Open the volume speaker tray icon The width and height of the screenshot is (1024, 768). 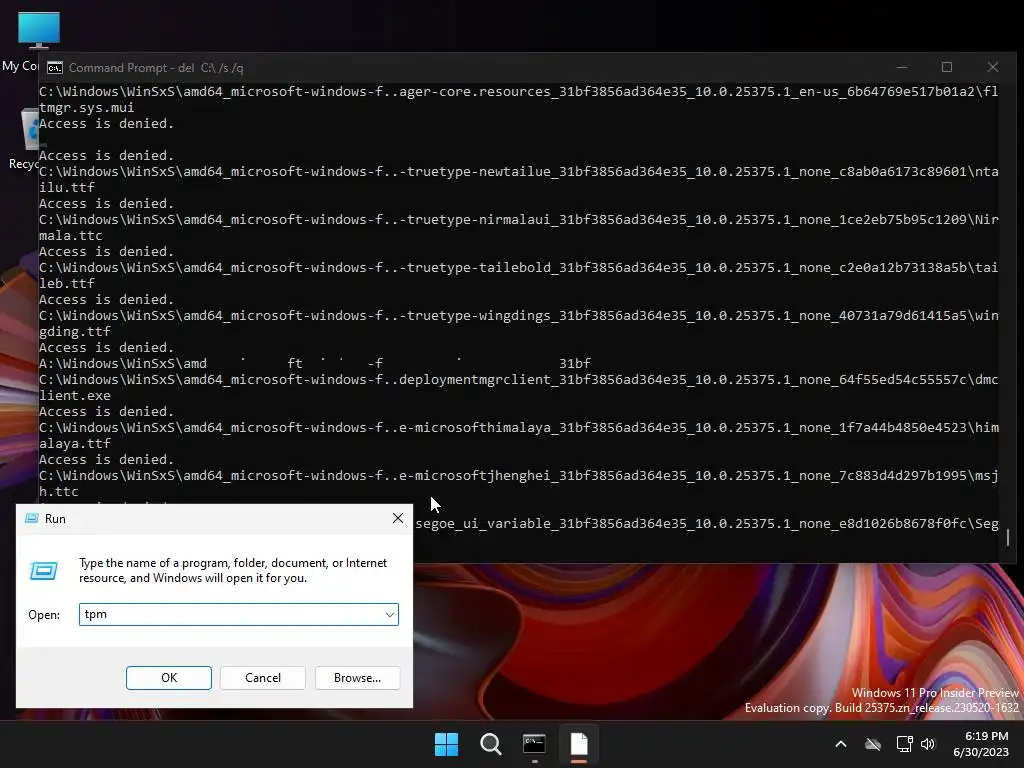click(928, 744)
